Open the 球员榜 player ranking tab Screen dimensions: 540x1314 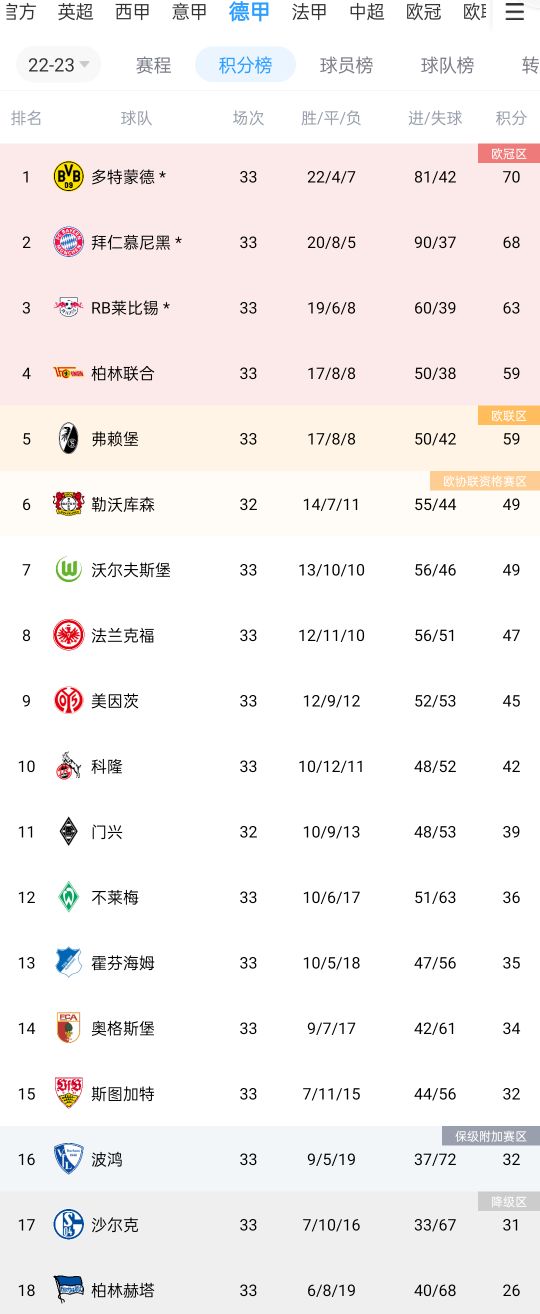[346, 65]
